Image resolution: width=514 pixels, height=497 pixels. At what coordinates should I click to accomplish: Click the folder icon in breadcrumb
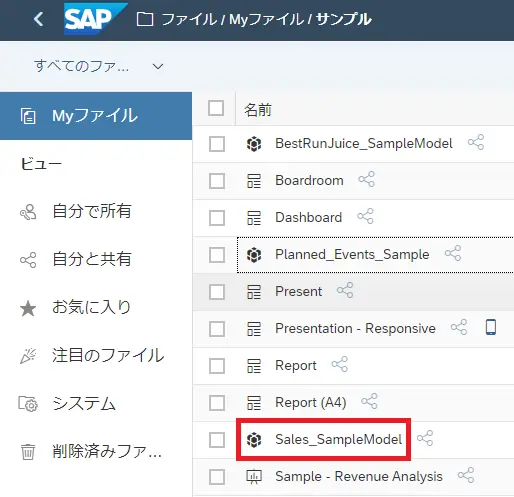click(x=145, y=19)
